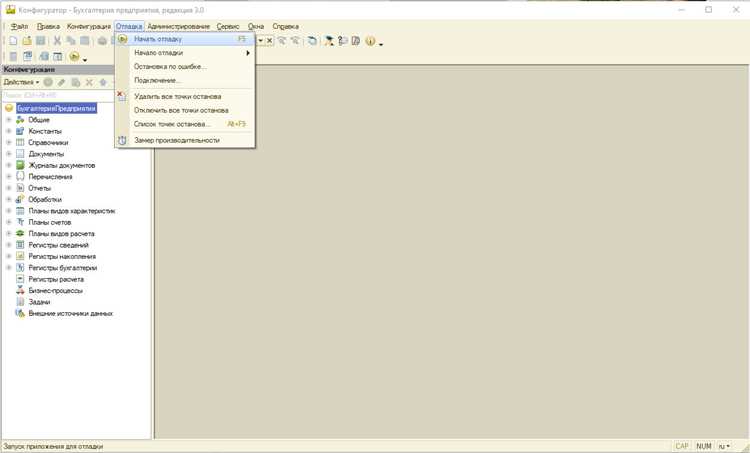Open the Действия dropdown

coord(21,82)
